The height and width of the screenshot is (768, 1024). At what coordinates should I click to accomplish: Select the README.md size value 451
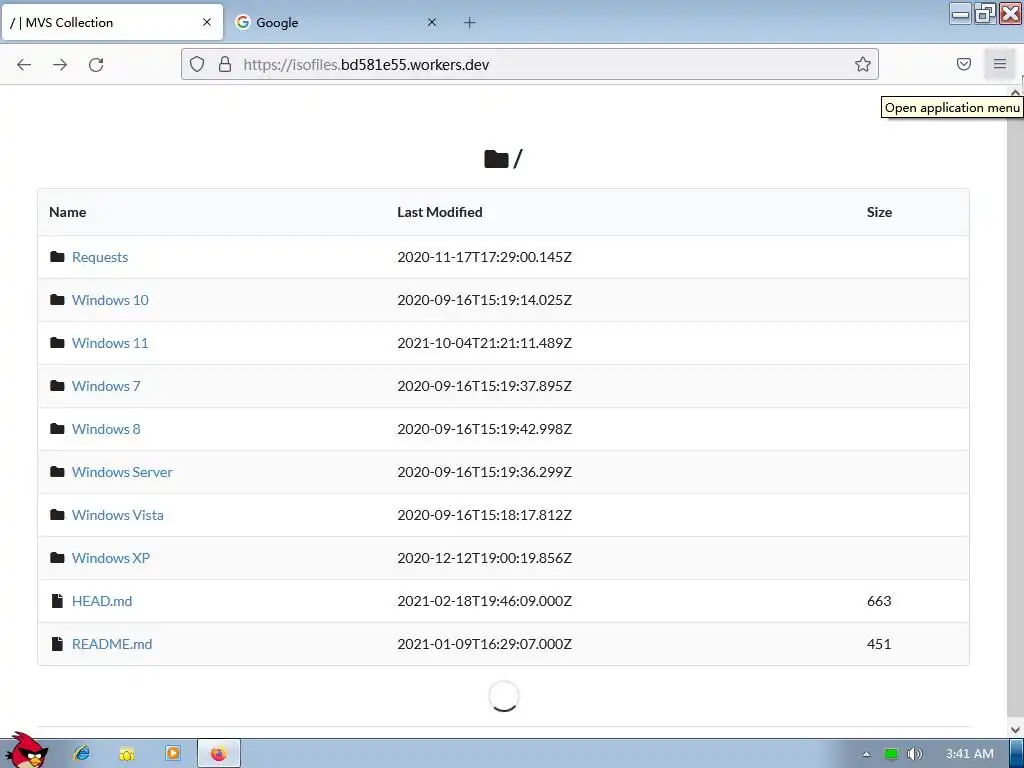click(x=879, y=645)
